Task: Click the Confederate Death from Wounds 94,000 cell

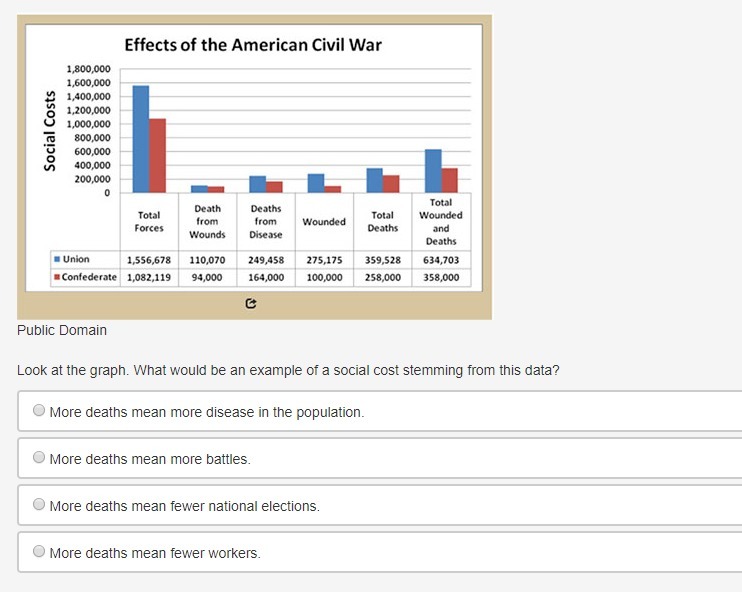Action: [x=207, y=277]
